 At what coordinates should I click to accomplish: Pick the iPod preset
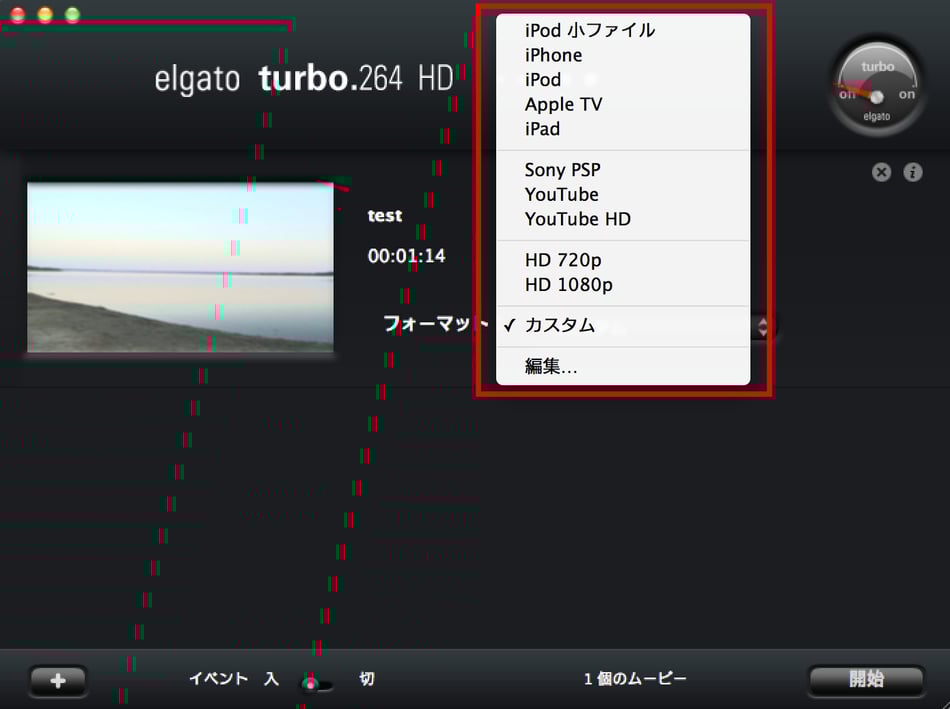tap(623, 79)
